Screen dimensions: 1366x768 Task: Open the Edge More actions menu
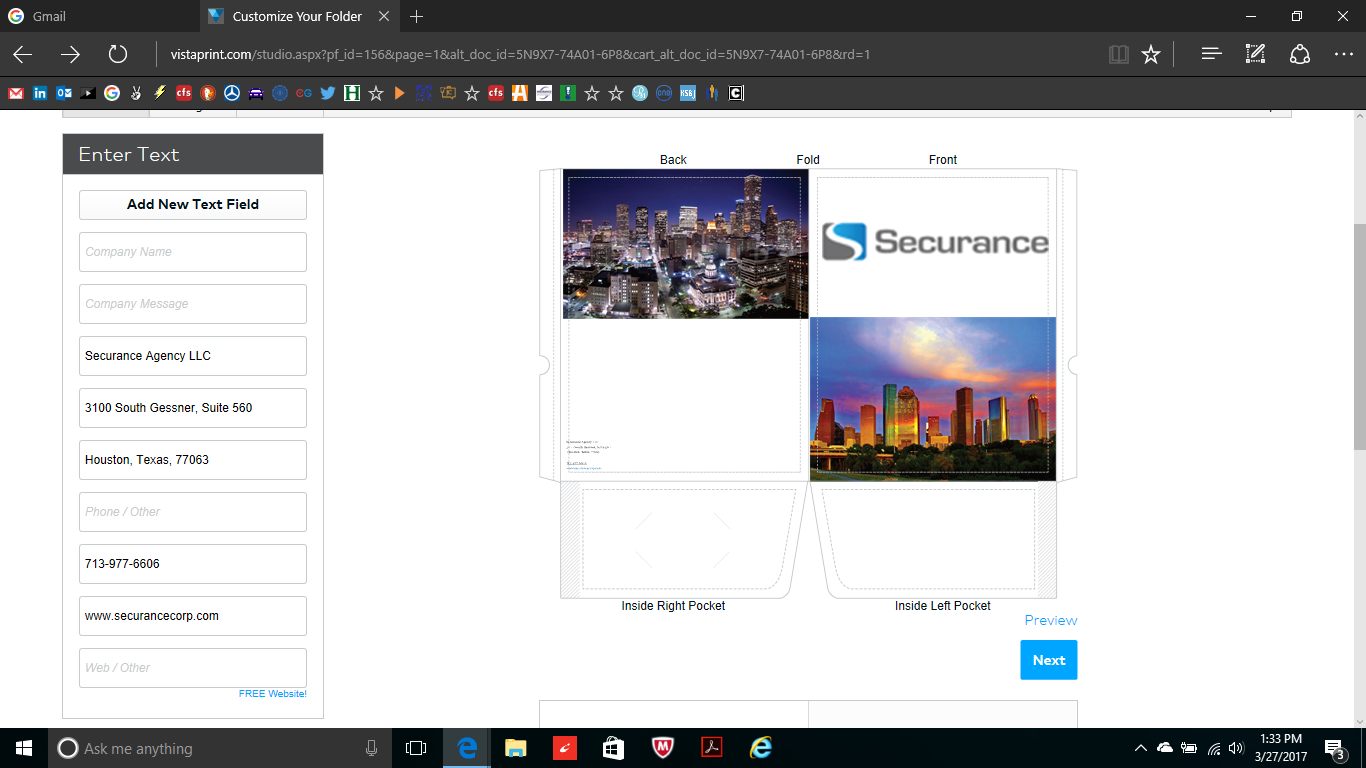click(x=1343, y=54)
